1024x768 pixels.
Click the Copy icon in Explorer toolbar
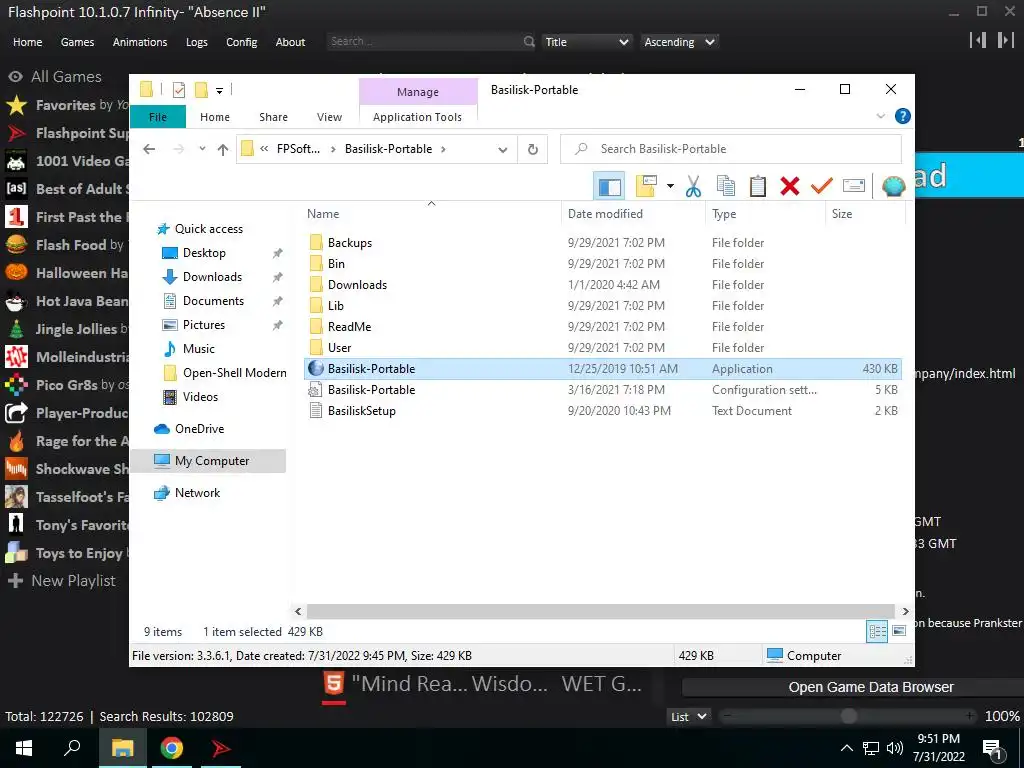pyautogui.click(x=726, y=186)
